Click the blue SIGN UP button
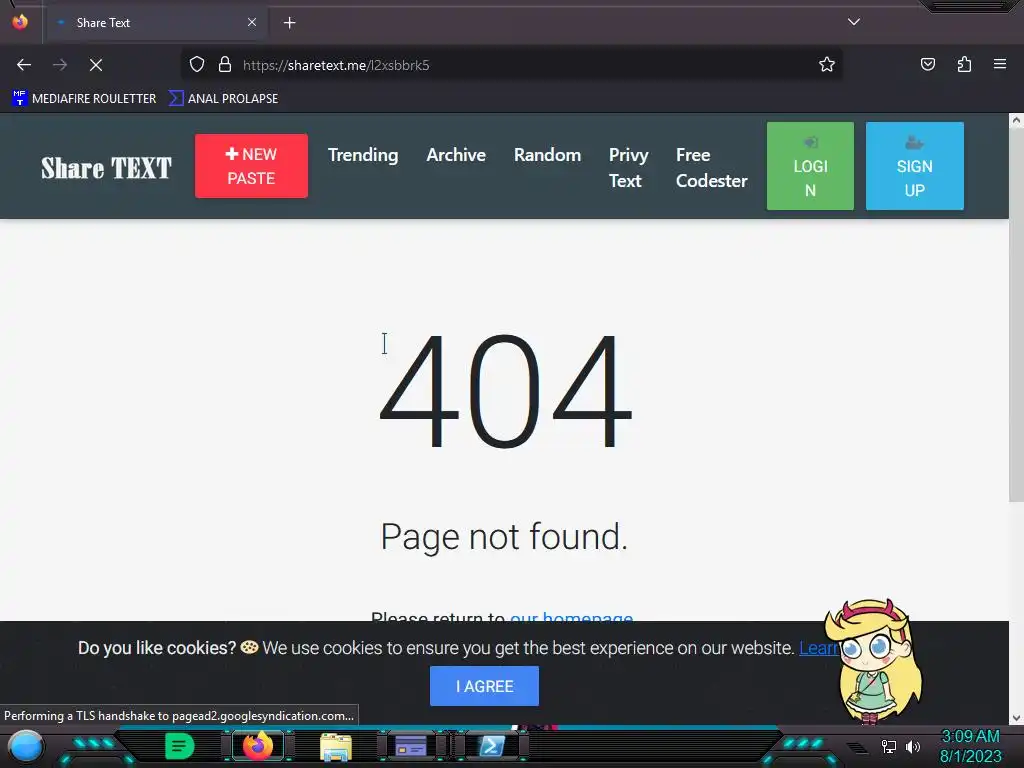The width and height of the screenshot is (1024, 768). 914,166
